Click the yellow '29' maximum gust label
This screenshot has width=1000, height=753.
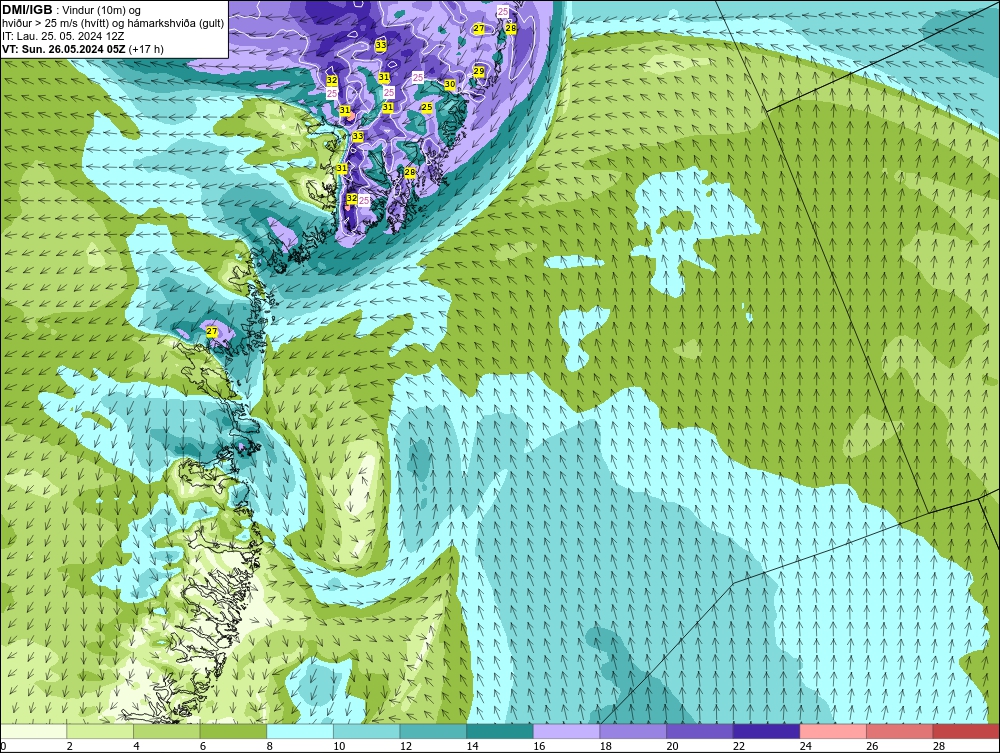pyautogui.click(x=479, y=71)
